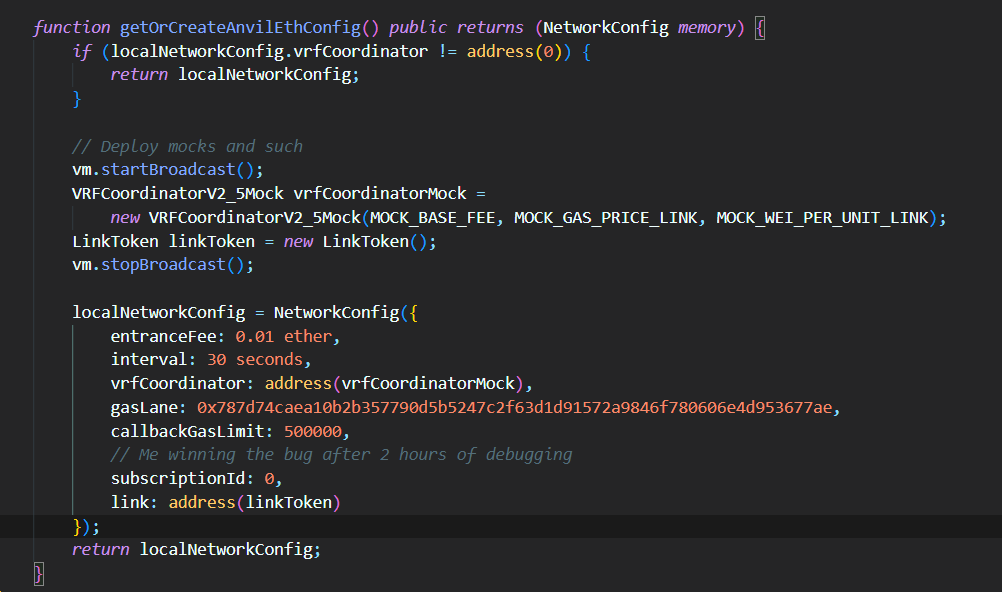Screen dimensions: 1002x592
Task: Click the 'gasLane' field name
Action: click(x=144, y=408)
